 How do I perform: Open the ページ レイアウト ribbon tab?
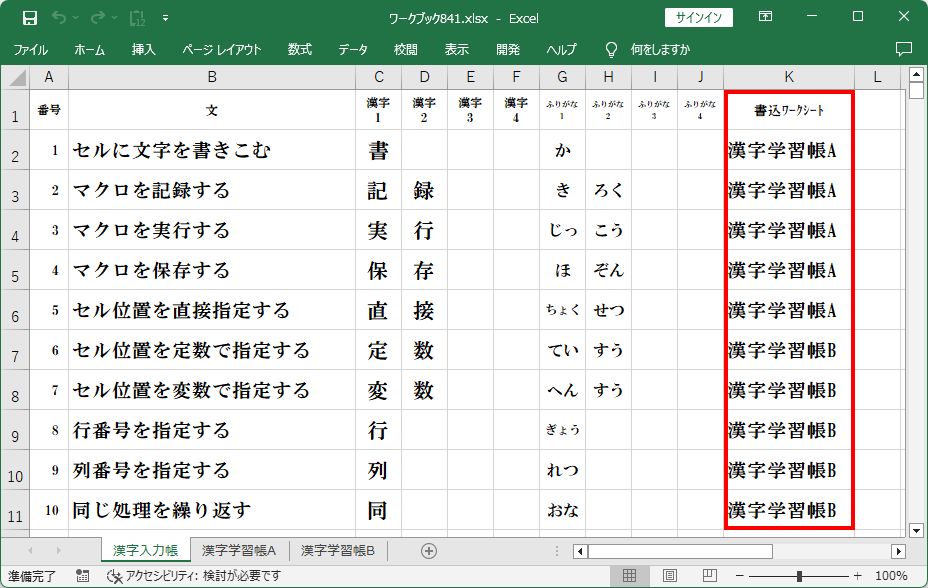[x=221, y=50]
